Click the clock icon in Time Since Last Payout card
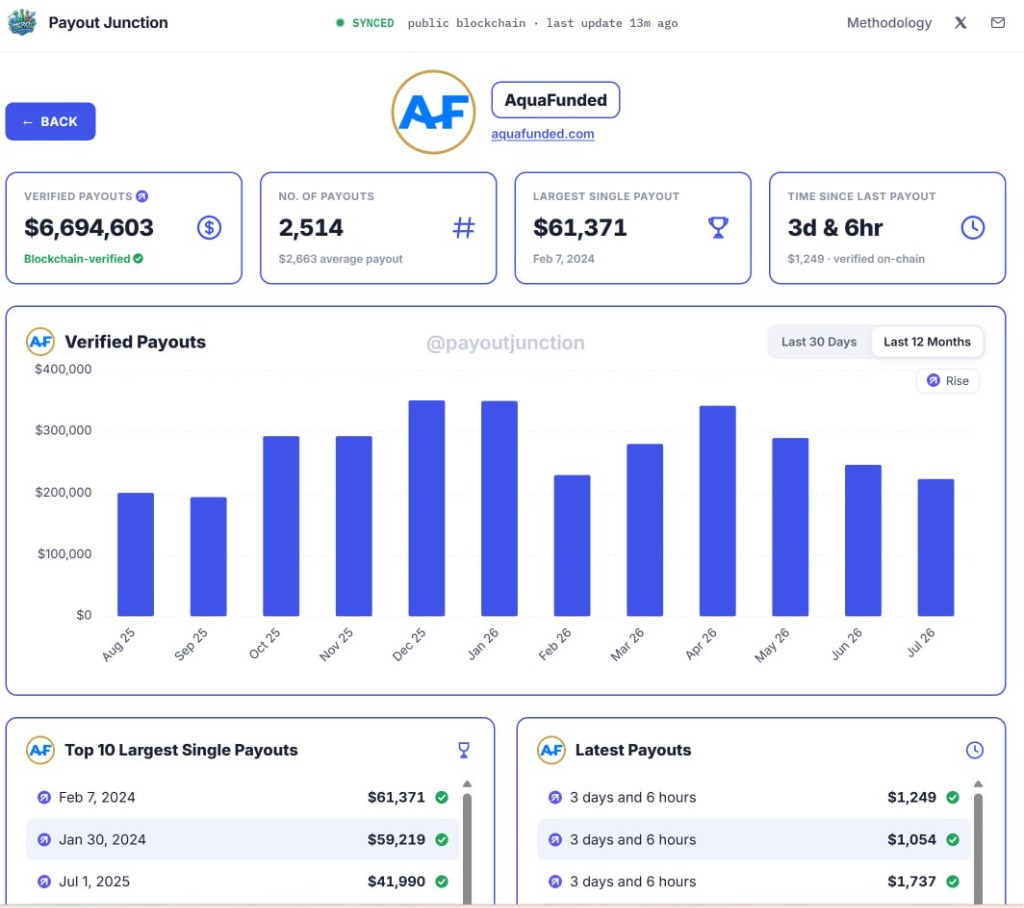The image size is (1024, 908). [x=972, y=227]
